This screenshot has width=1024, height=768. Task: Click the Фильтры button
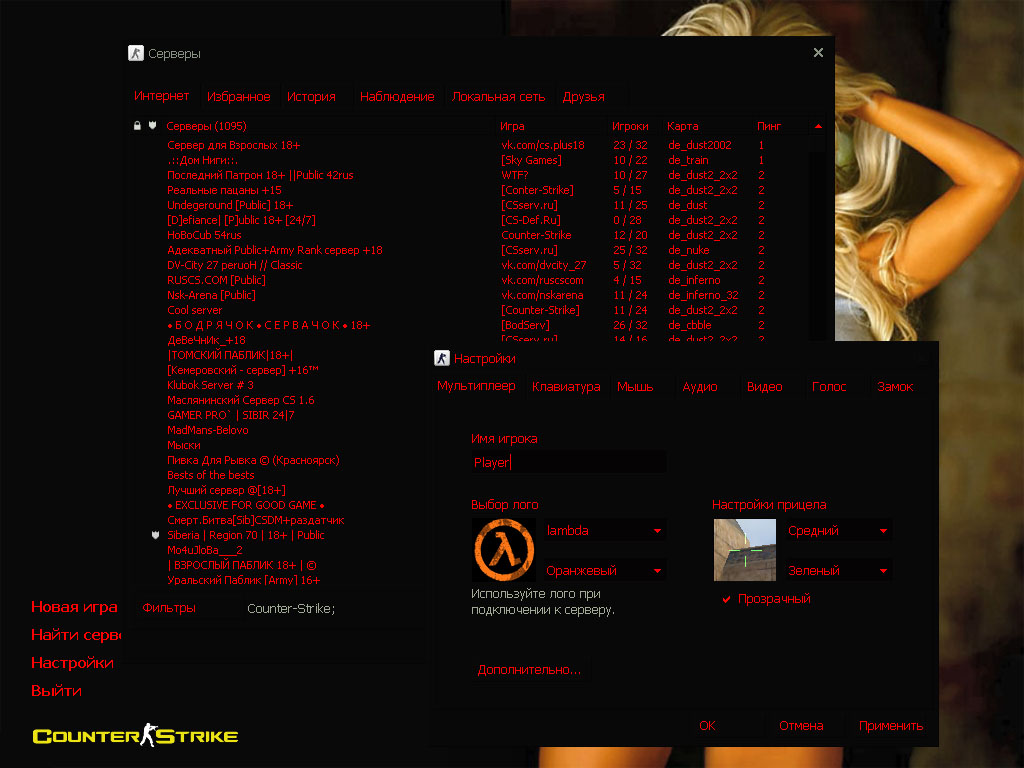(169, 607)
